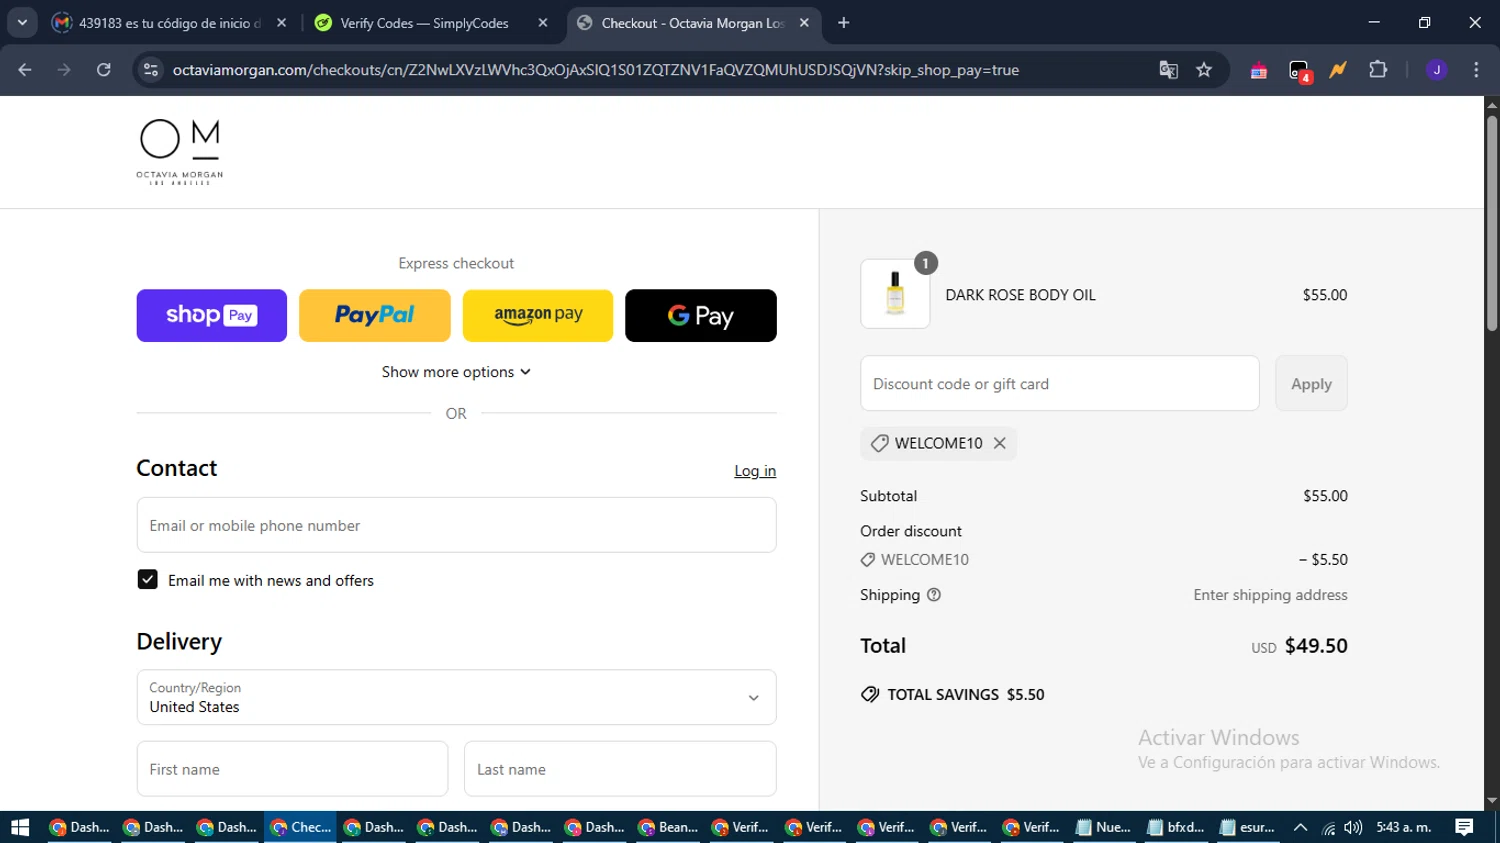1500x843 pixels.
Task: Open the bfxd... Notepad taskbar item
Action: (1176, 827)
